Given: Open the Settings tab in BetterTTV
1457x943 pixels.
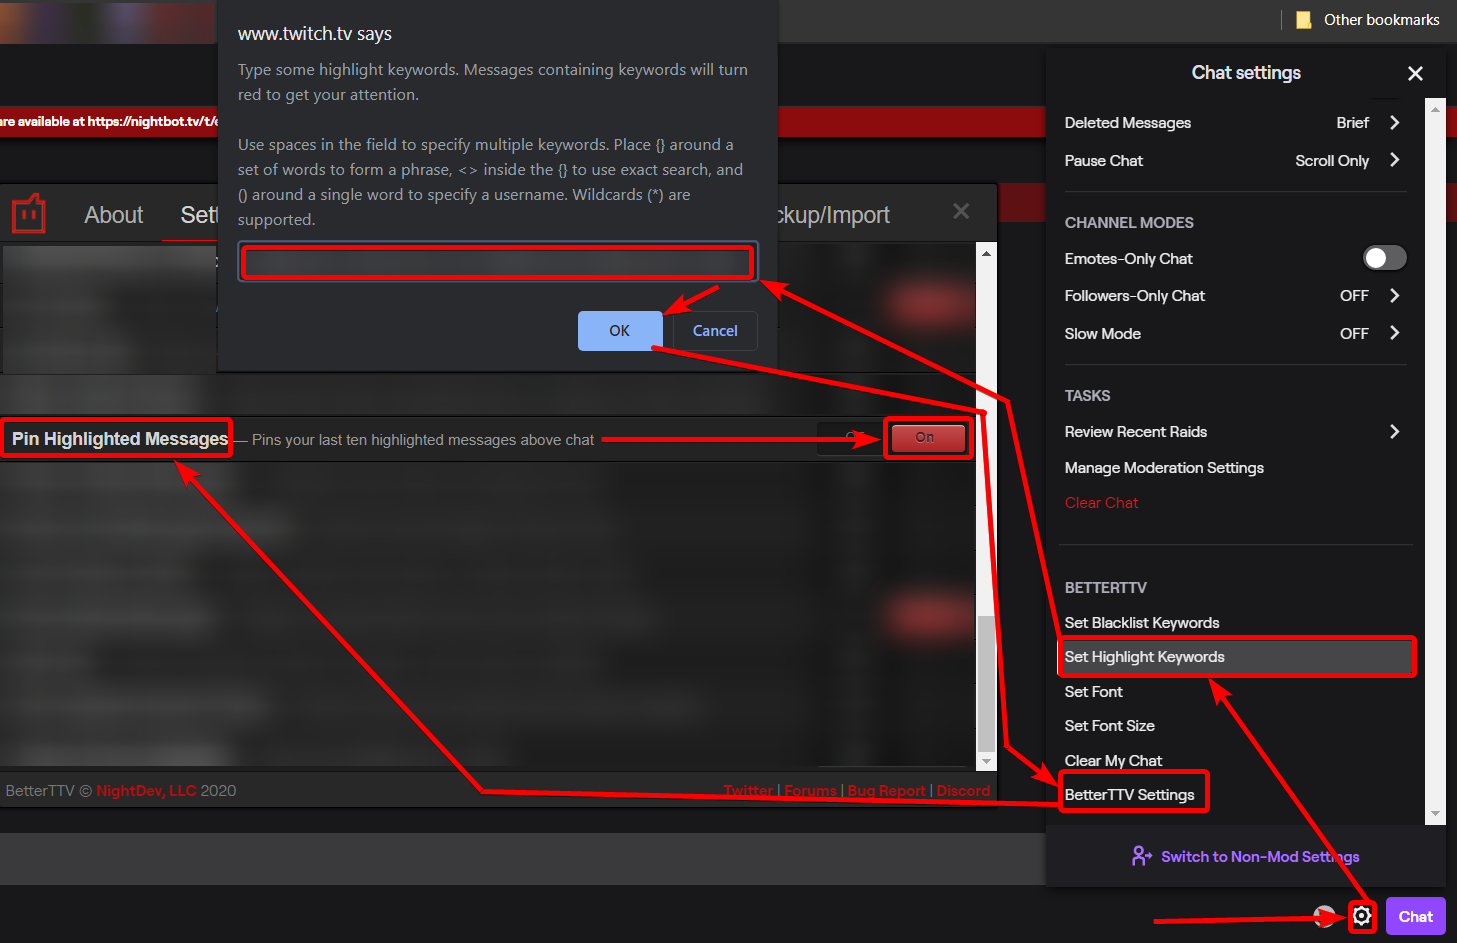Looking at the screenshot, I should click(199, 215).
